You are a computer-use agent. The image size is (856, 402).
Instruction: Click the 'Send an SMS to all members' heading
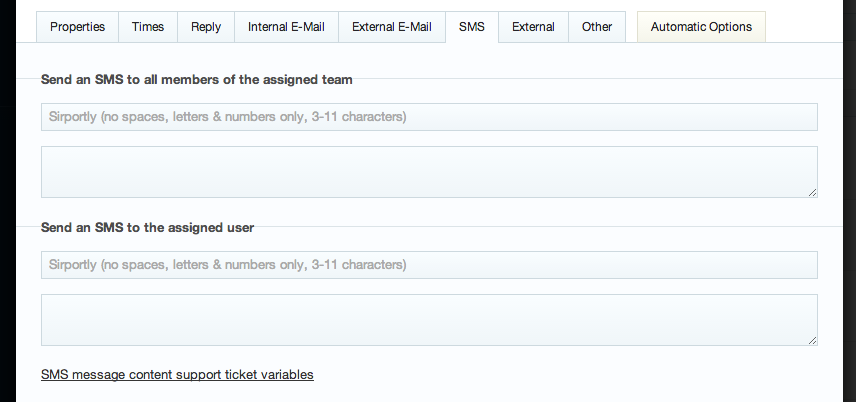[197, 79]
